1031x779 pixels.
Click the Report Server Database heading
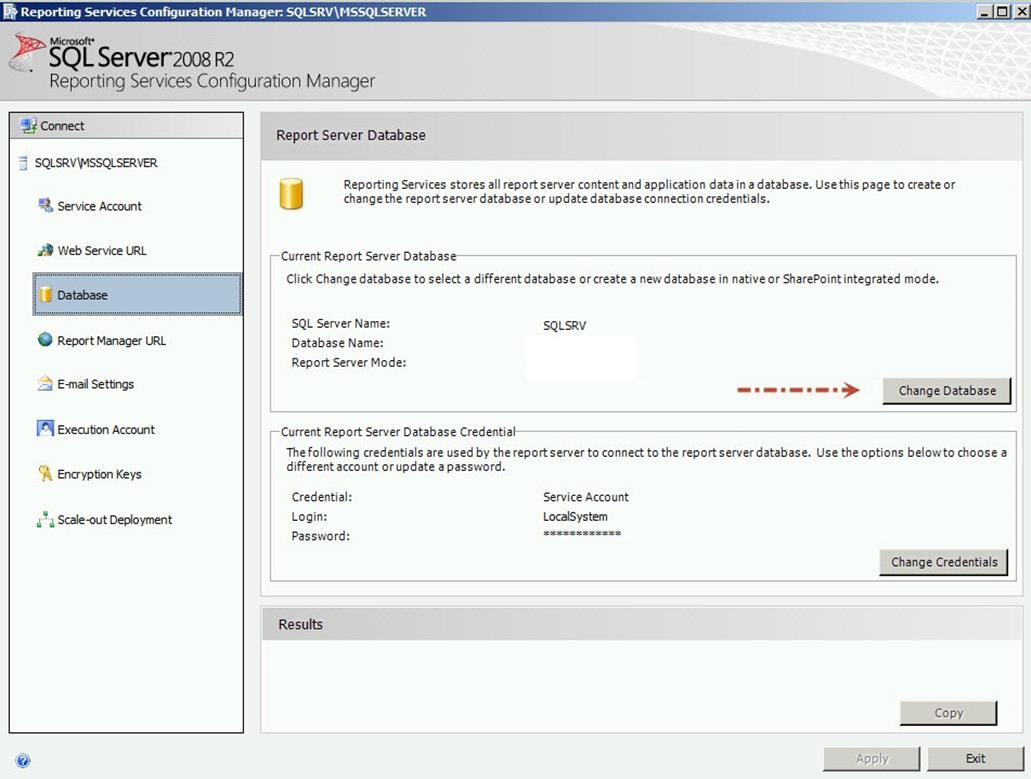pyautogui.click(x=350, y=135)
